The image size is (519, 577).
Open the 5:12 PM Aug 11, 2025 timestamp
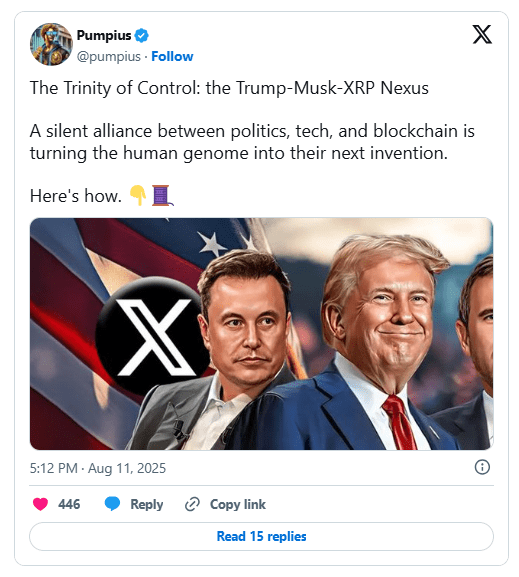[98, 468]
